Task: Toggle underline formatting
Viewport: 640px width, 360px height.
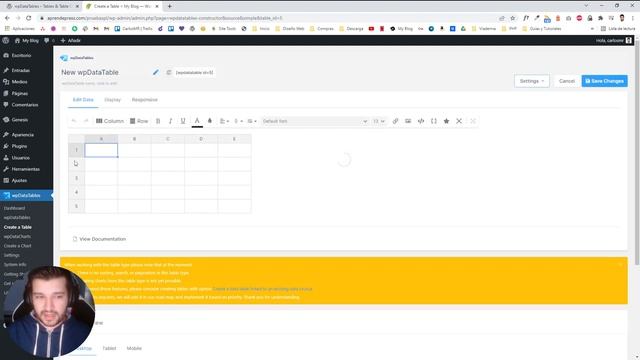Action: point(183,121)
